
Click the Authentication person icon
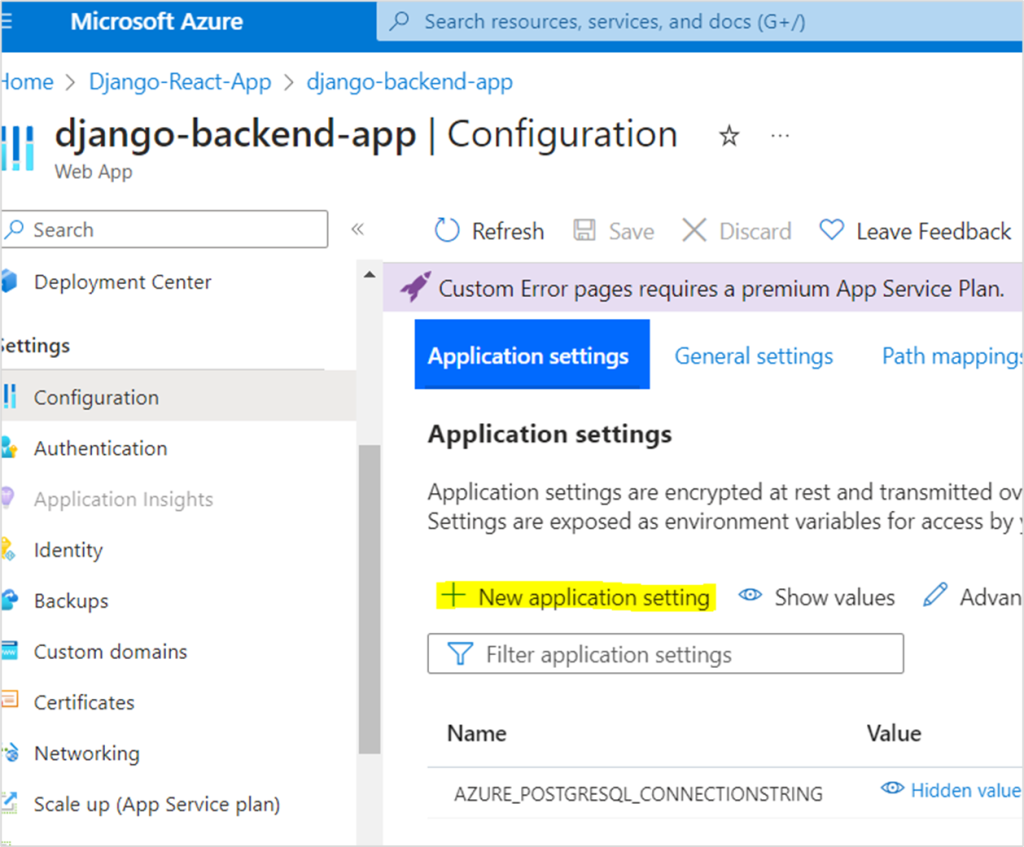click(9, 448)
